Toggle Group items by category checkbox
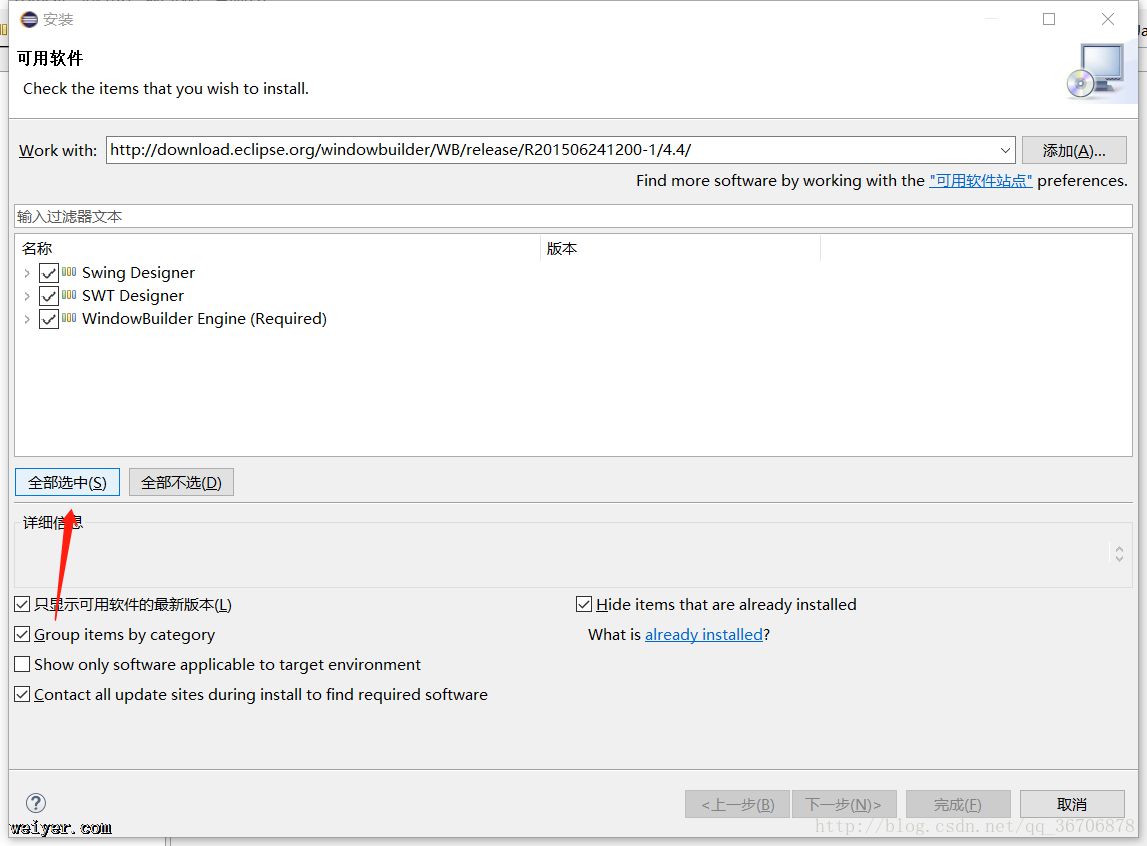Screen dimensions: 1147x846 [23, 634]
